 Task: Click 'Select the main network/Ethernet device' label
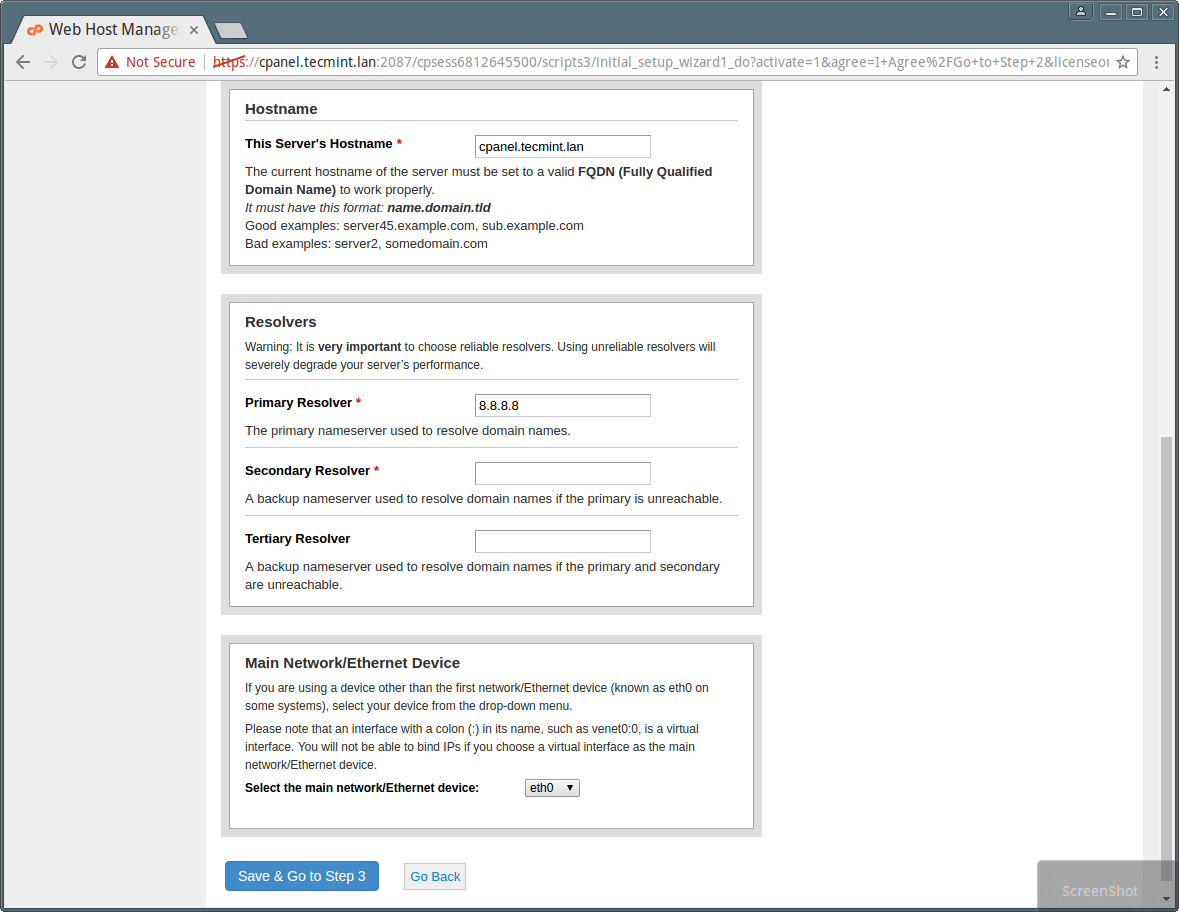point(362,788)
